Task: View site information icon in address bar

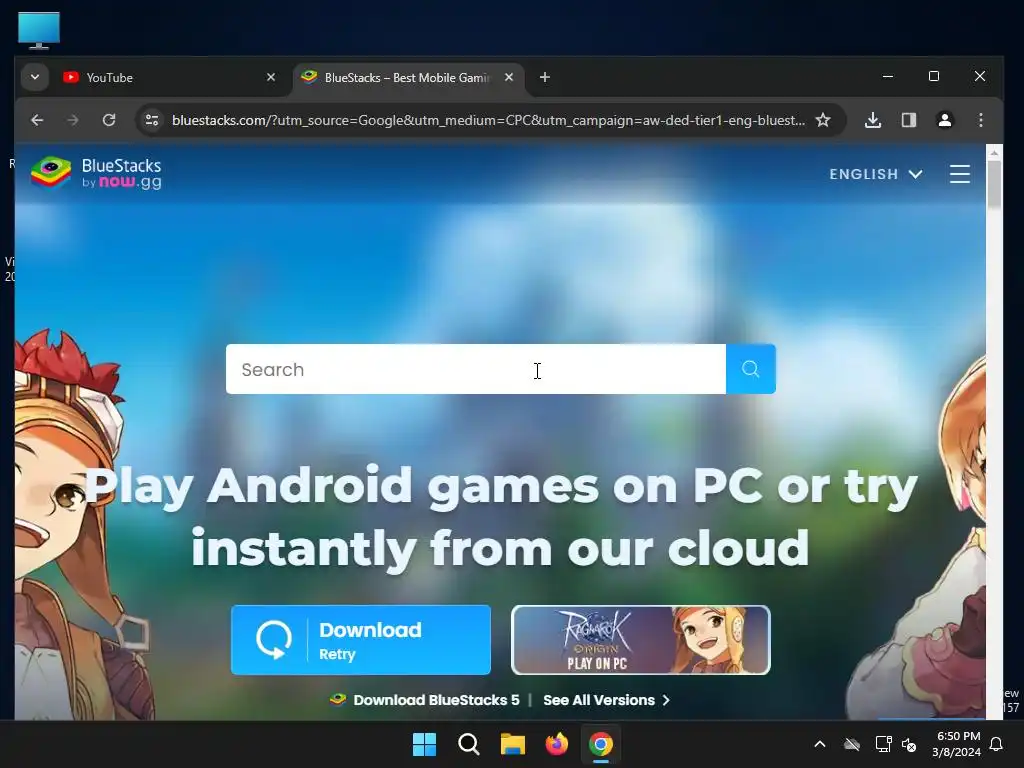Action: (x=152, y=120)
